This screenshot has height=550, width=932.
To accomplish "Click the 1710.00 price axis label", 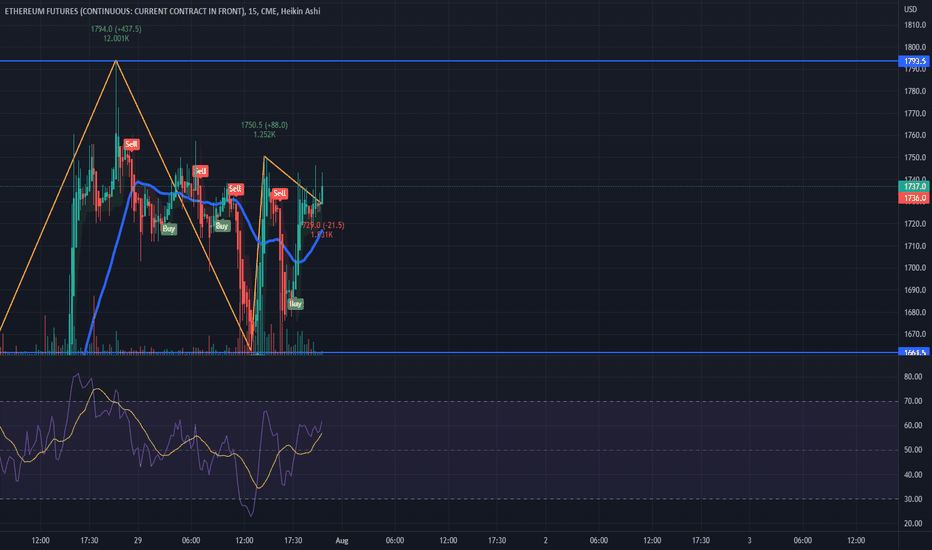I will (x=915, y=246).
